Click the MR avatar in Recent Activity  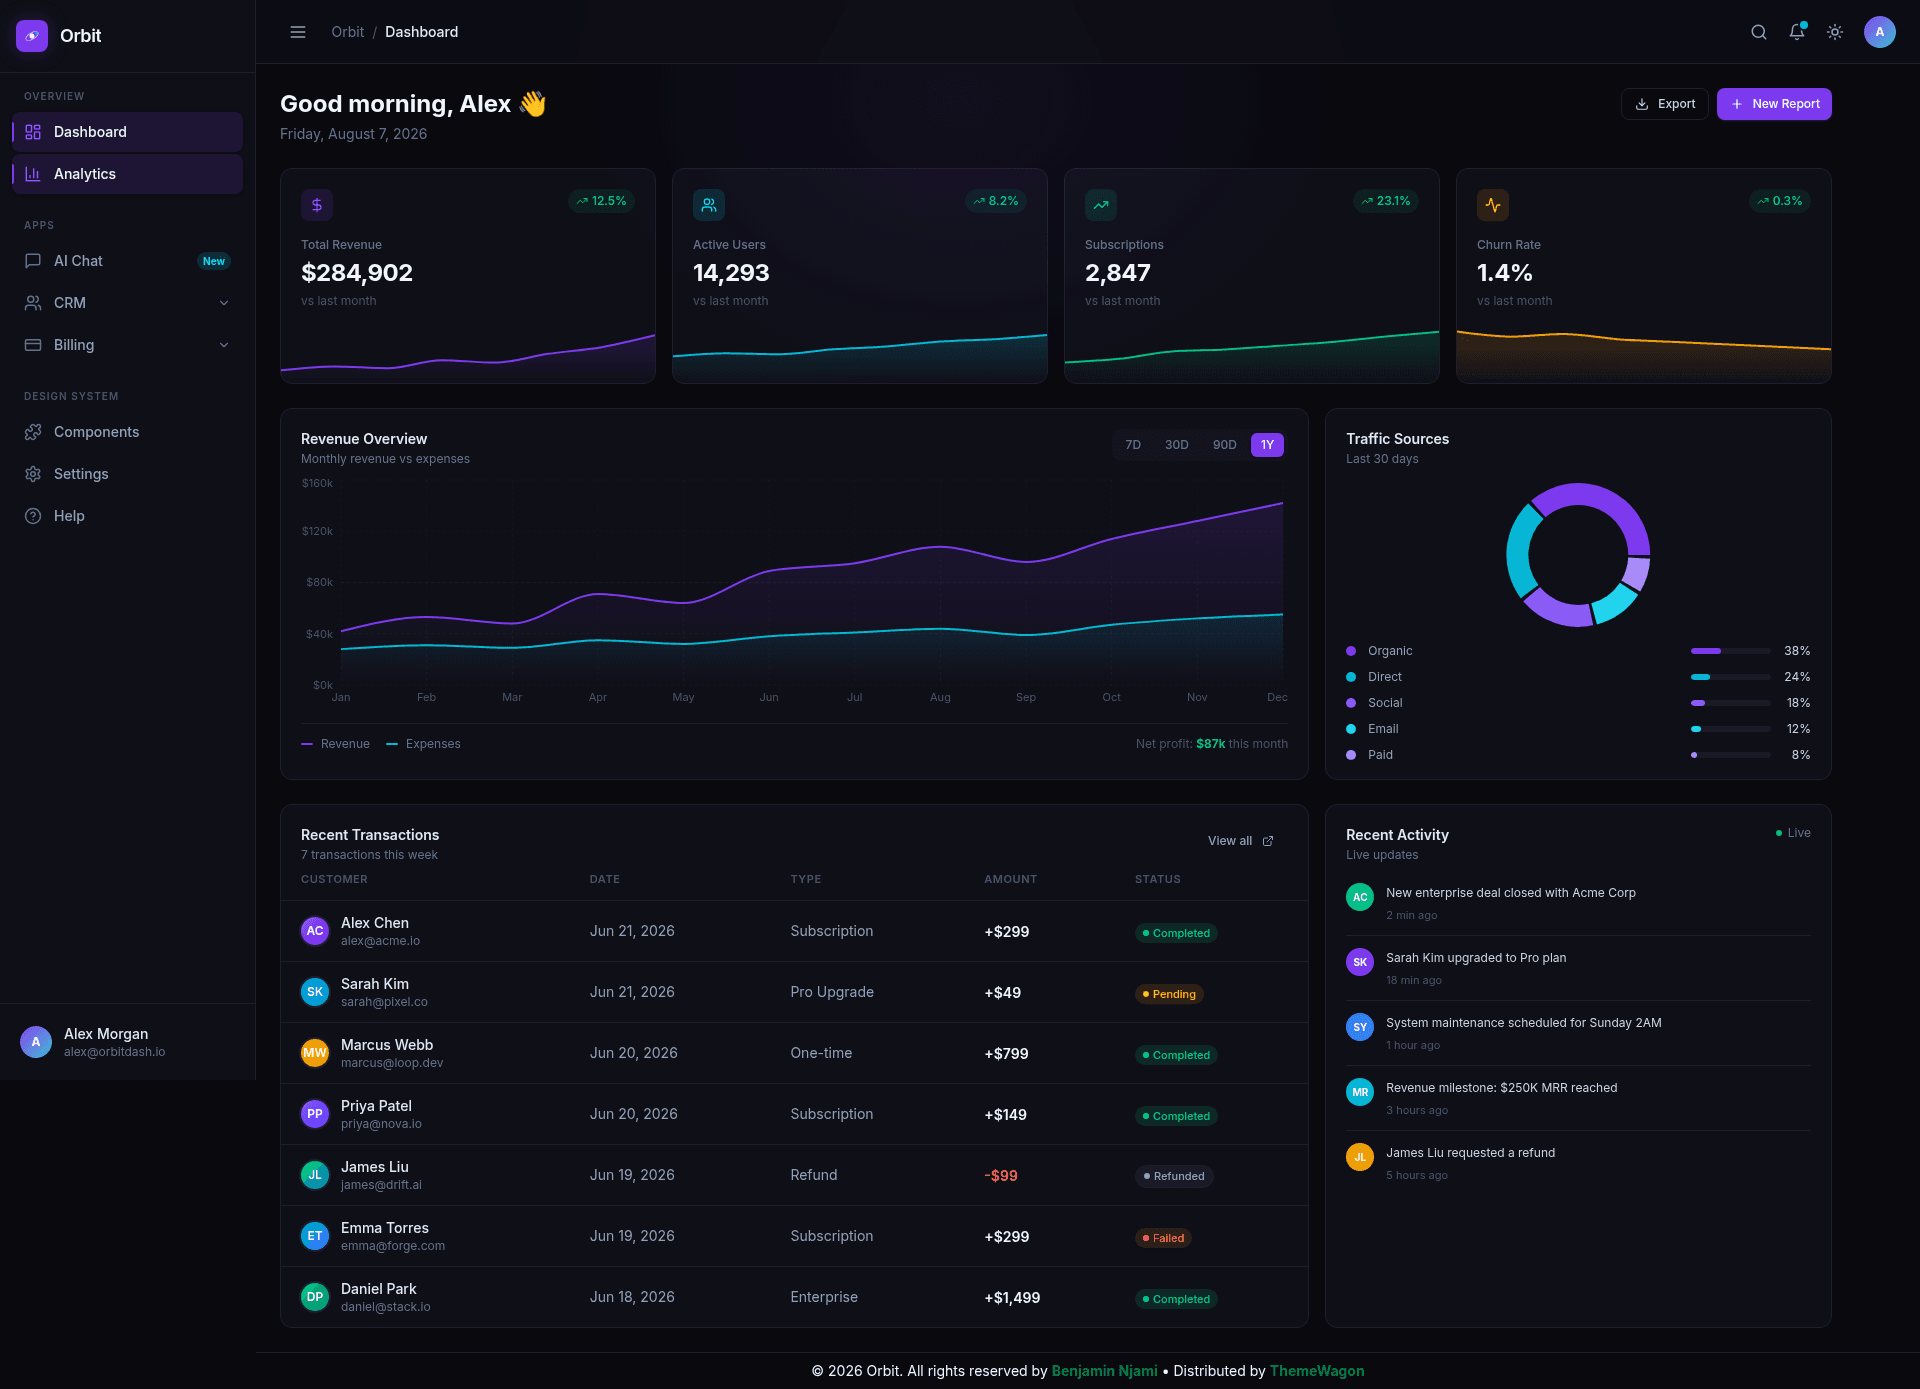click(1360, 1092)
